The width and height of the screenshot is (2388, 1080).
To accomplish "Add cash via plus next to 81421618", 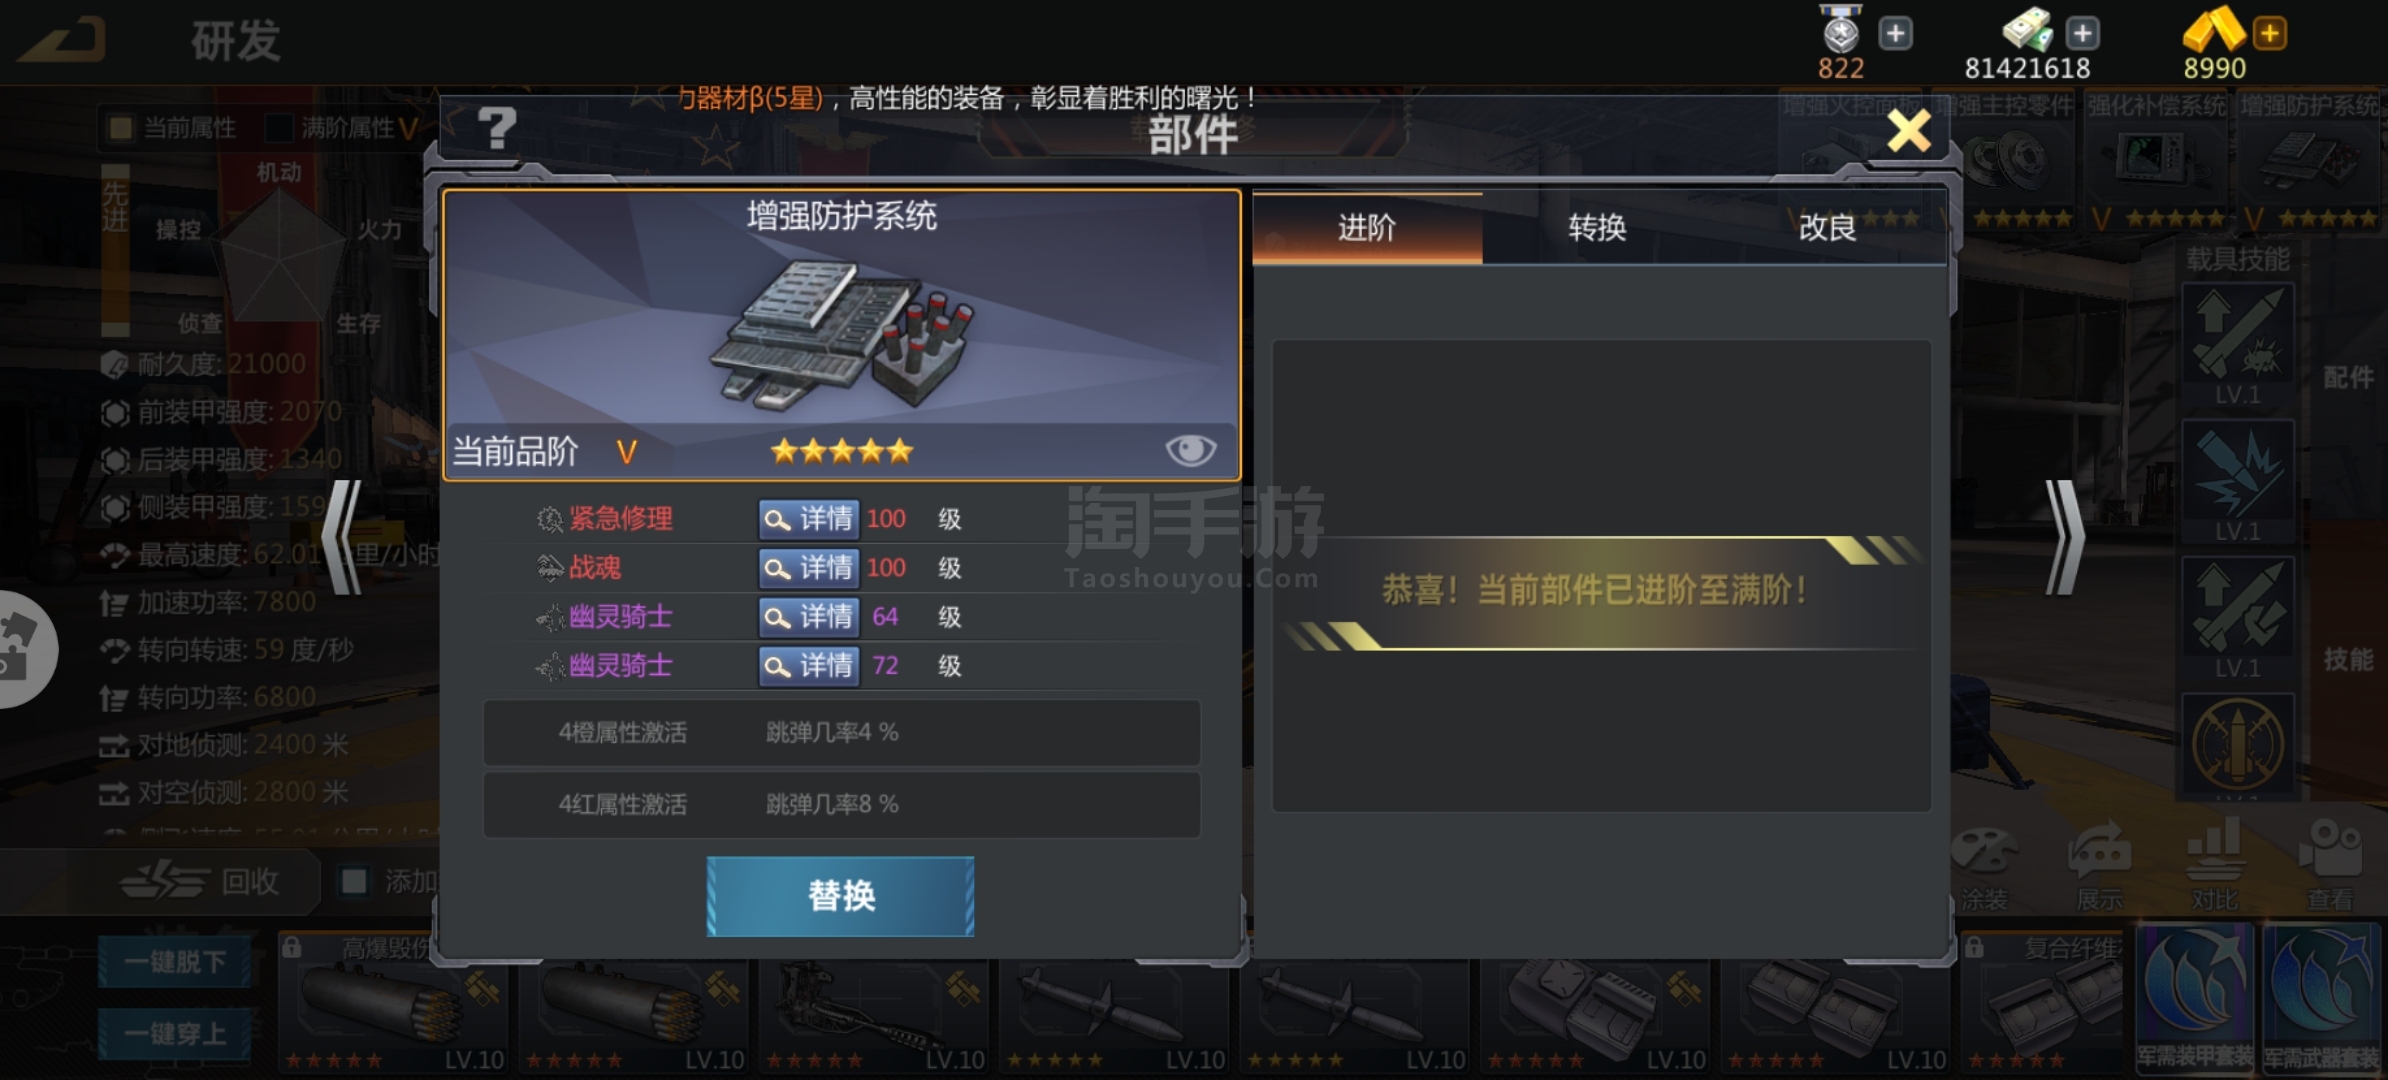I will [x=2083, y=34].
